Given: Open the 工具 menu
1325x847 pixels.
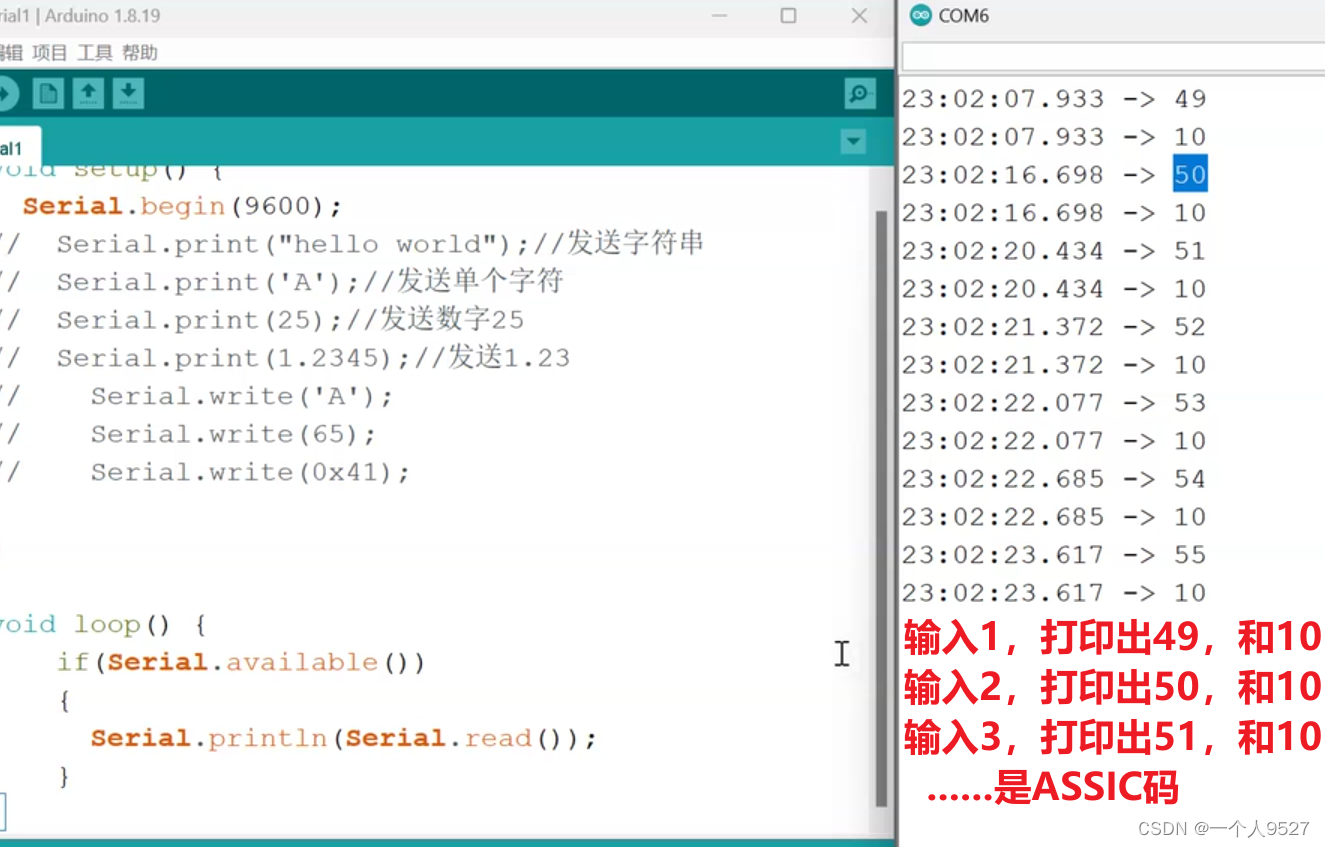Looking at the screenshot, I should point(95,53).
